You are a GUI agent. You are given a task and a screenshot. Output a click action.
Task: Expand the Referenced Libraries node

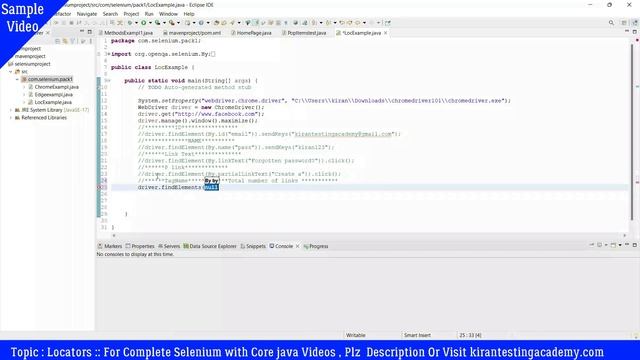11,118
